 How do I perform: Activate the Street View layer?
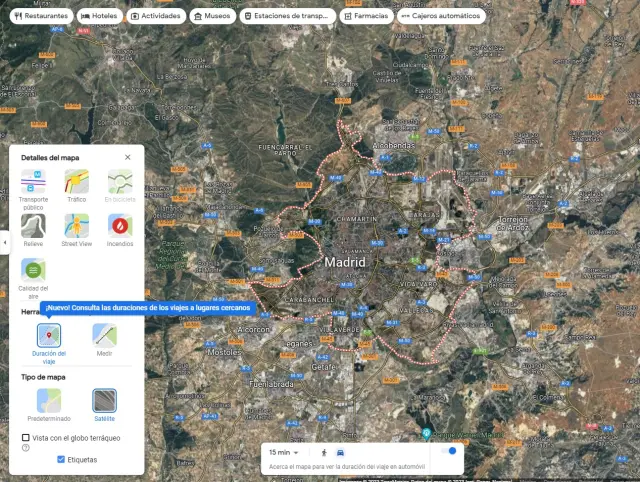[x=77, y=226]
